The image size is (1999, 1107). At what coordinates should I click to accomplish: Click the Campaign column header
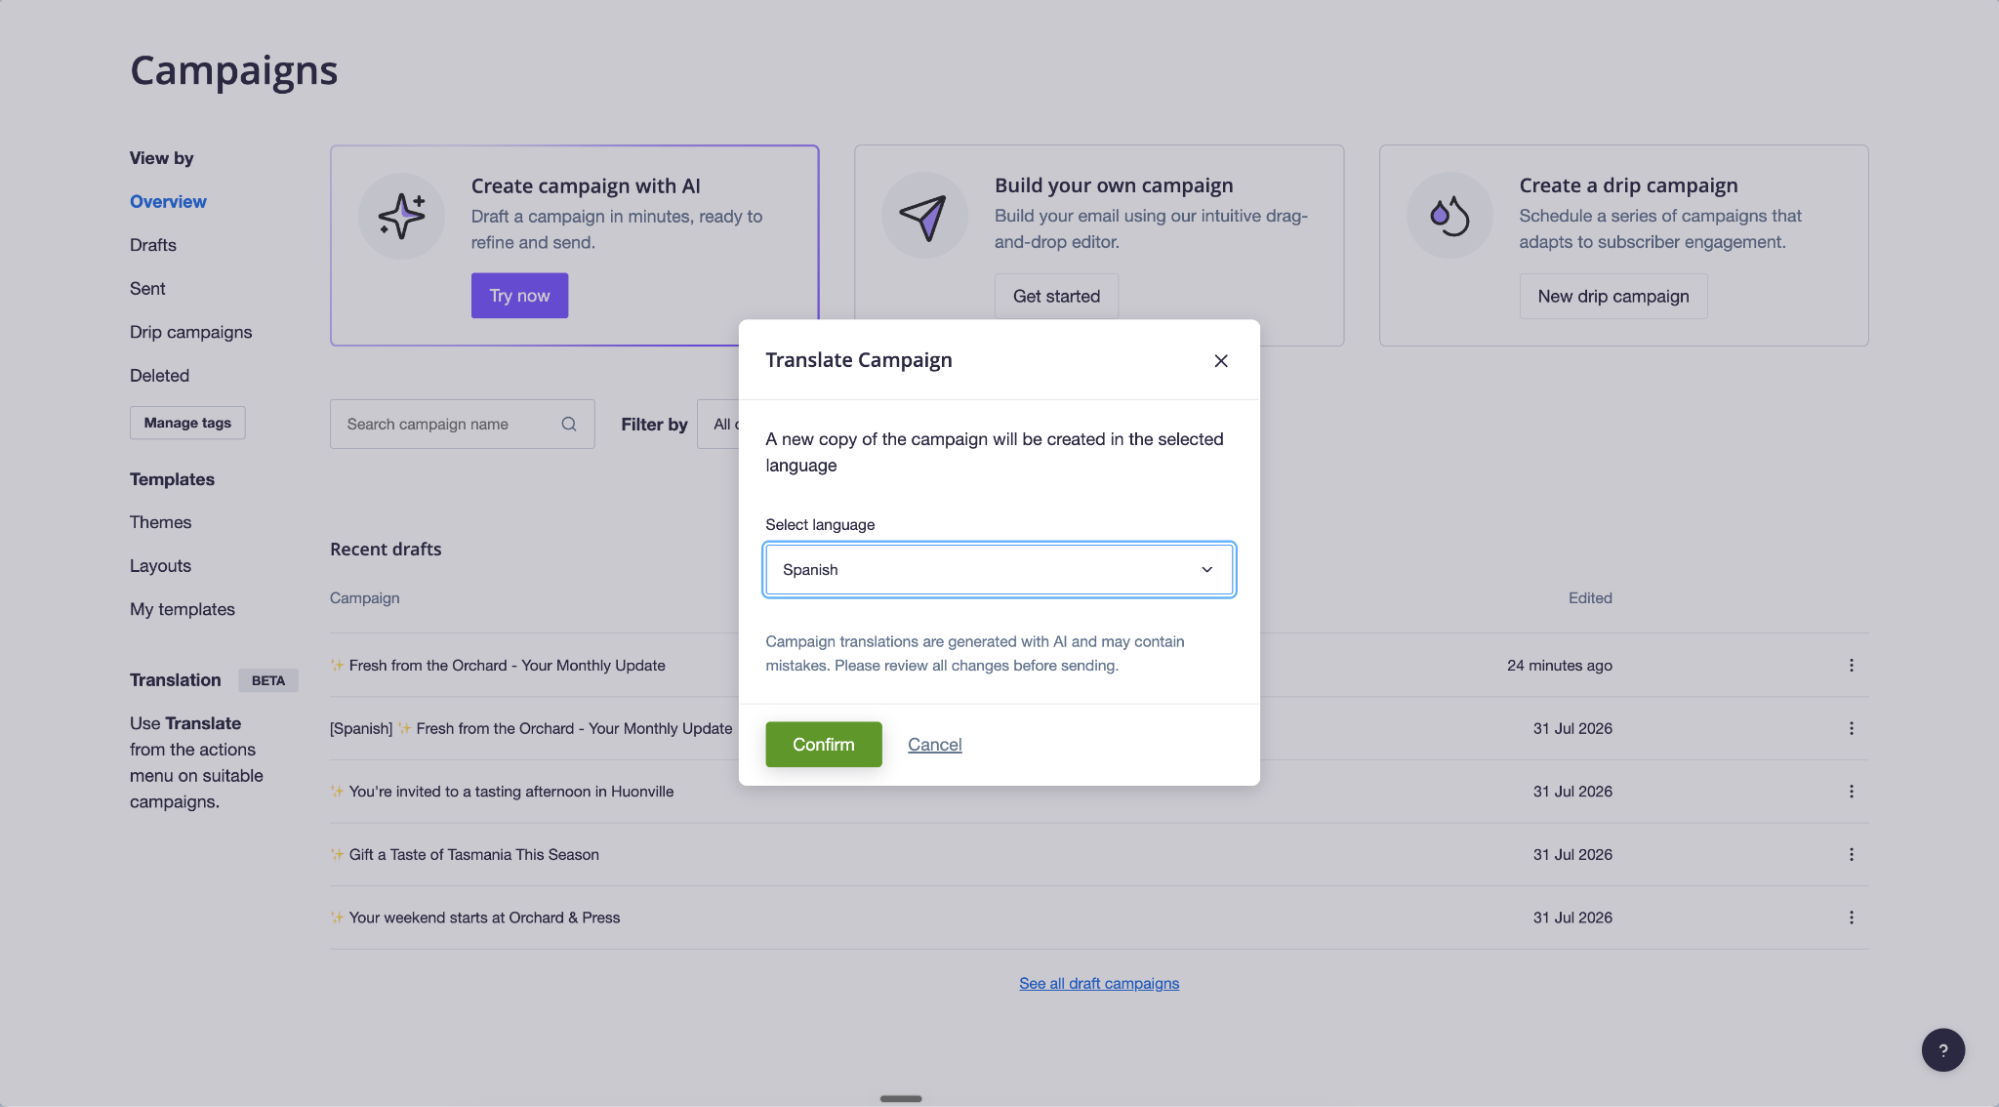tap(364, 598)
